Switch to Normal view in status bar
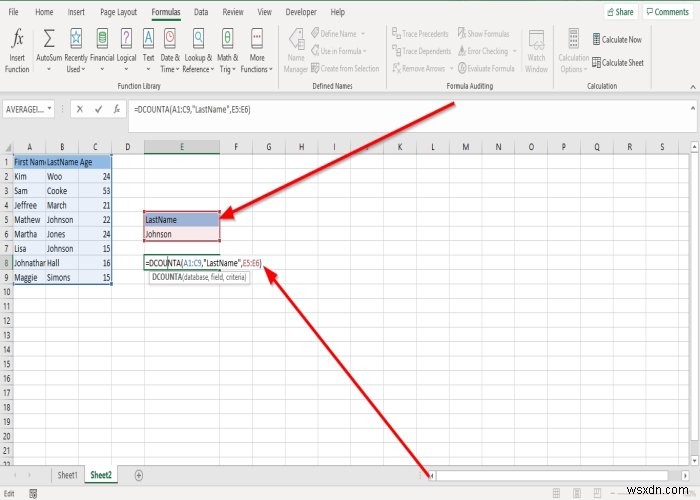Screen dimensions: 700x500 [556, 493]
